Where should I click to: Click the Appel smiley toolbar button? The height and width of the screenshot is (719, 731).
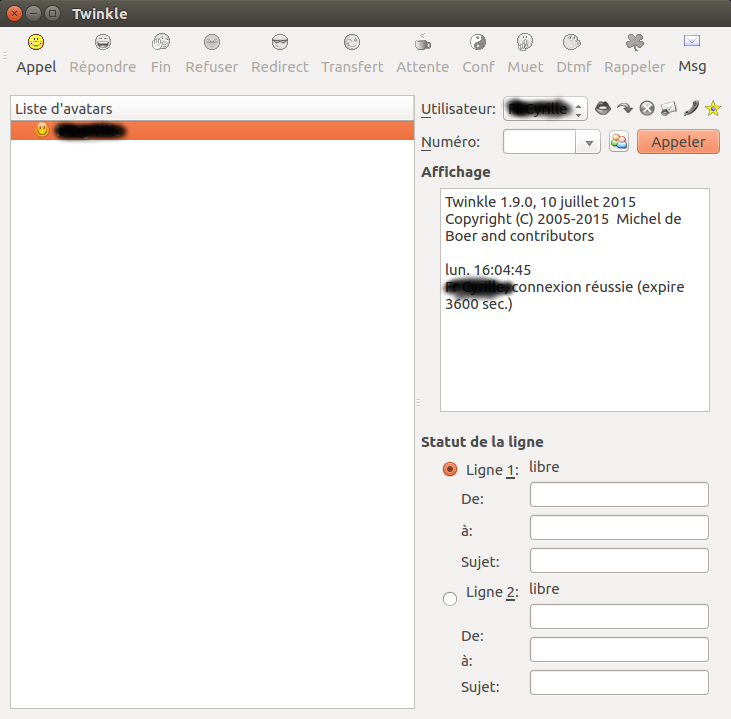pyautogui.click(x=36, y=54)
